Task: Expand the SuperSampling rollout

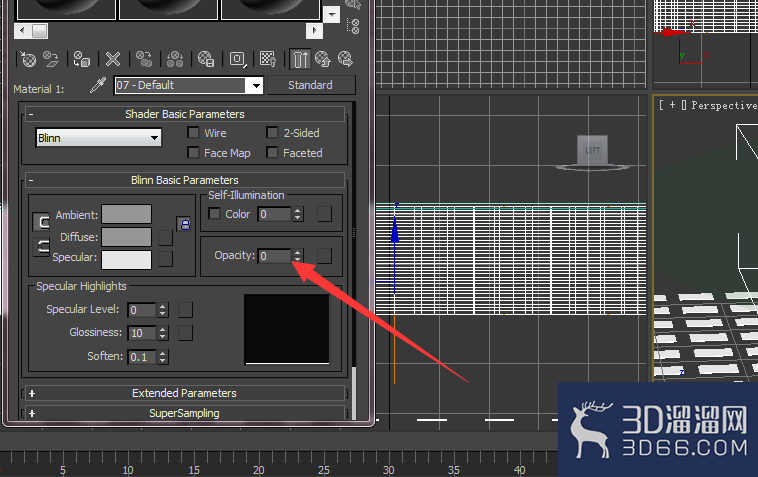Action: coord(32,414)
